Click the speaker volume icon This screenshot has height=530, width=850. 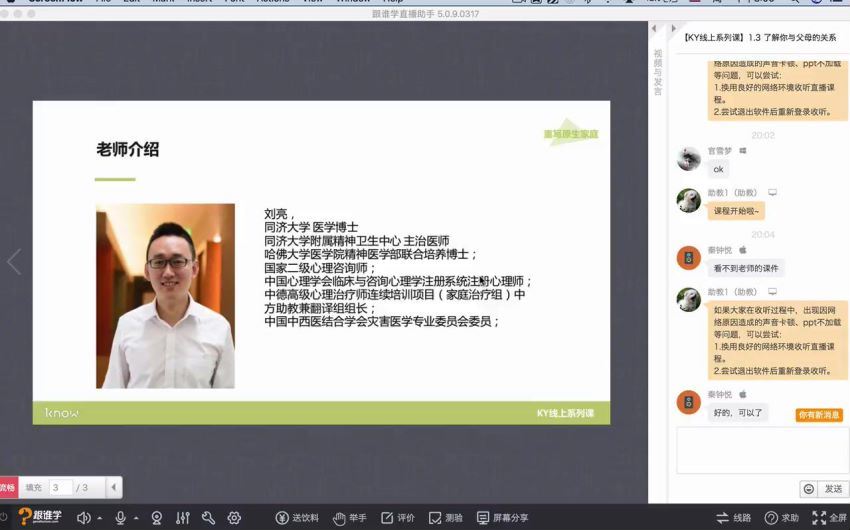(83, 518)
